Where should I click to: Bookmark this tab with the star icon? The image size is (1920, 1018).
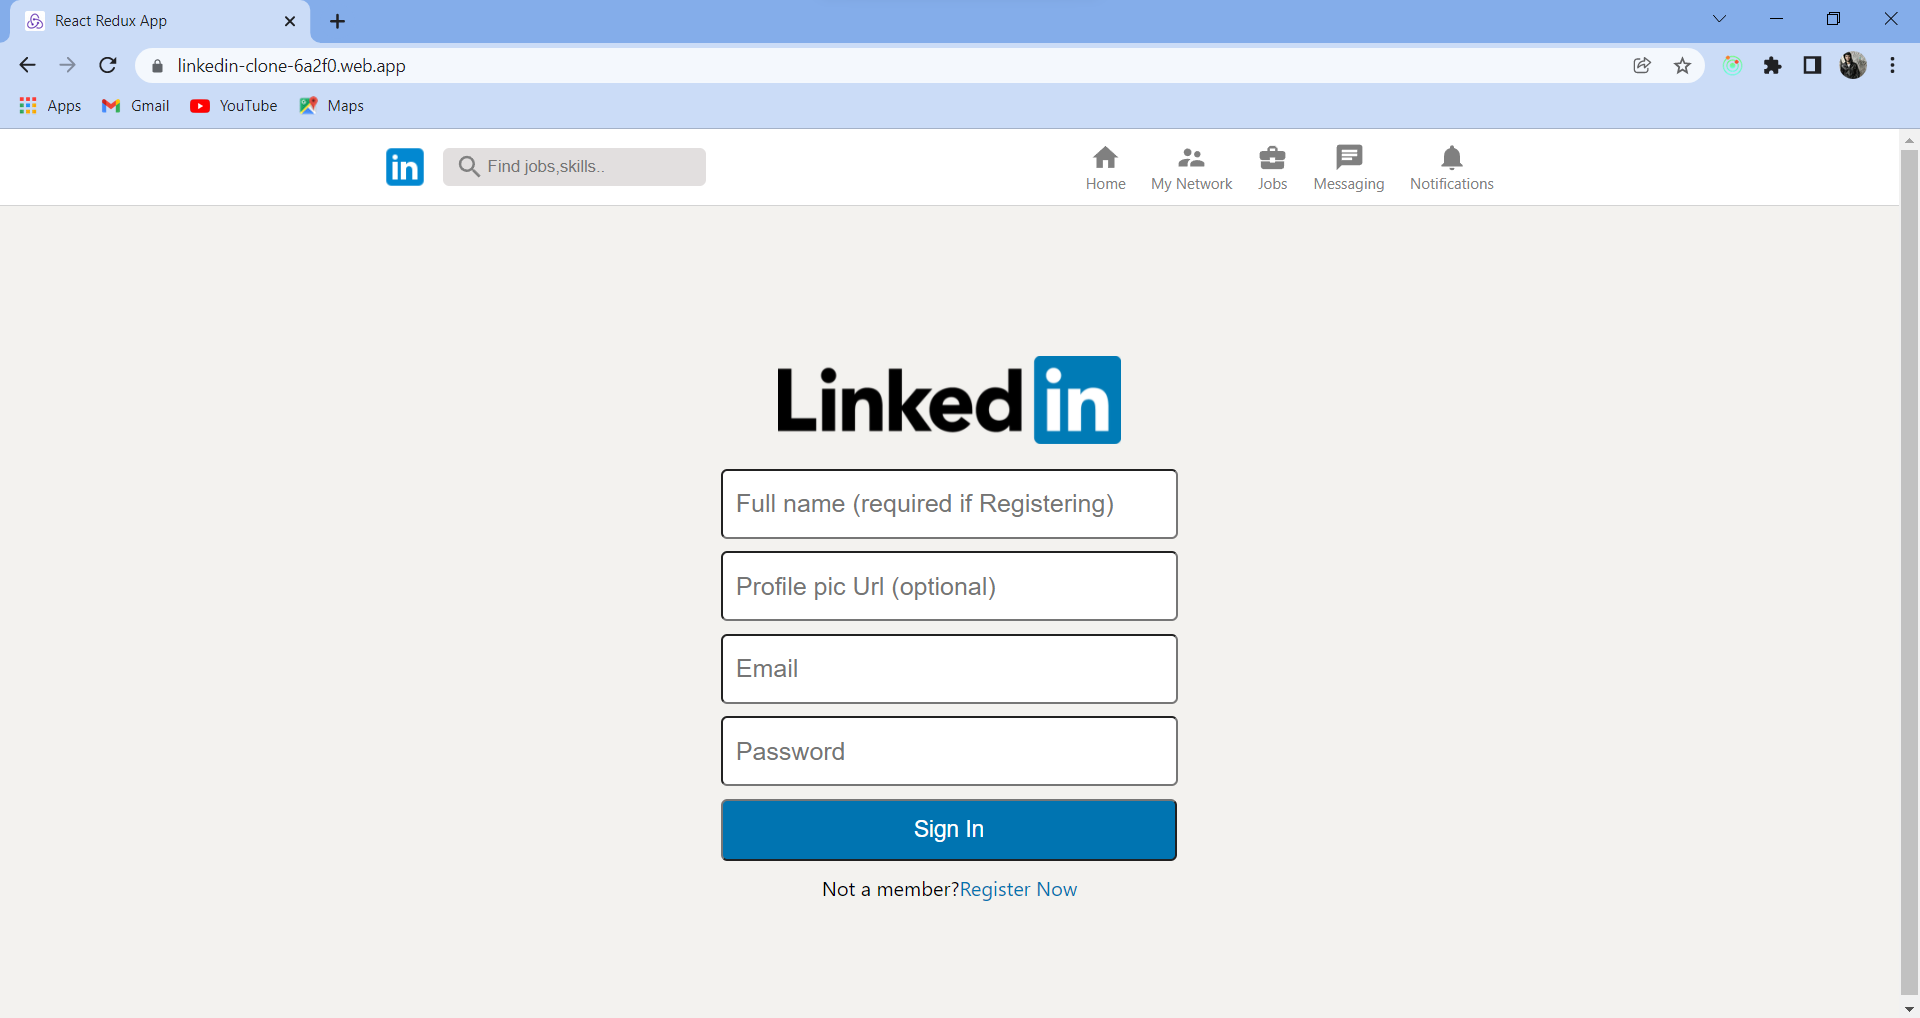1682,66
